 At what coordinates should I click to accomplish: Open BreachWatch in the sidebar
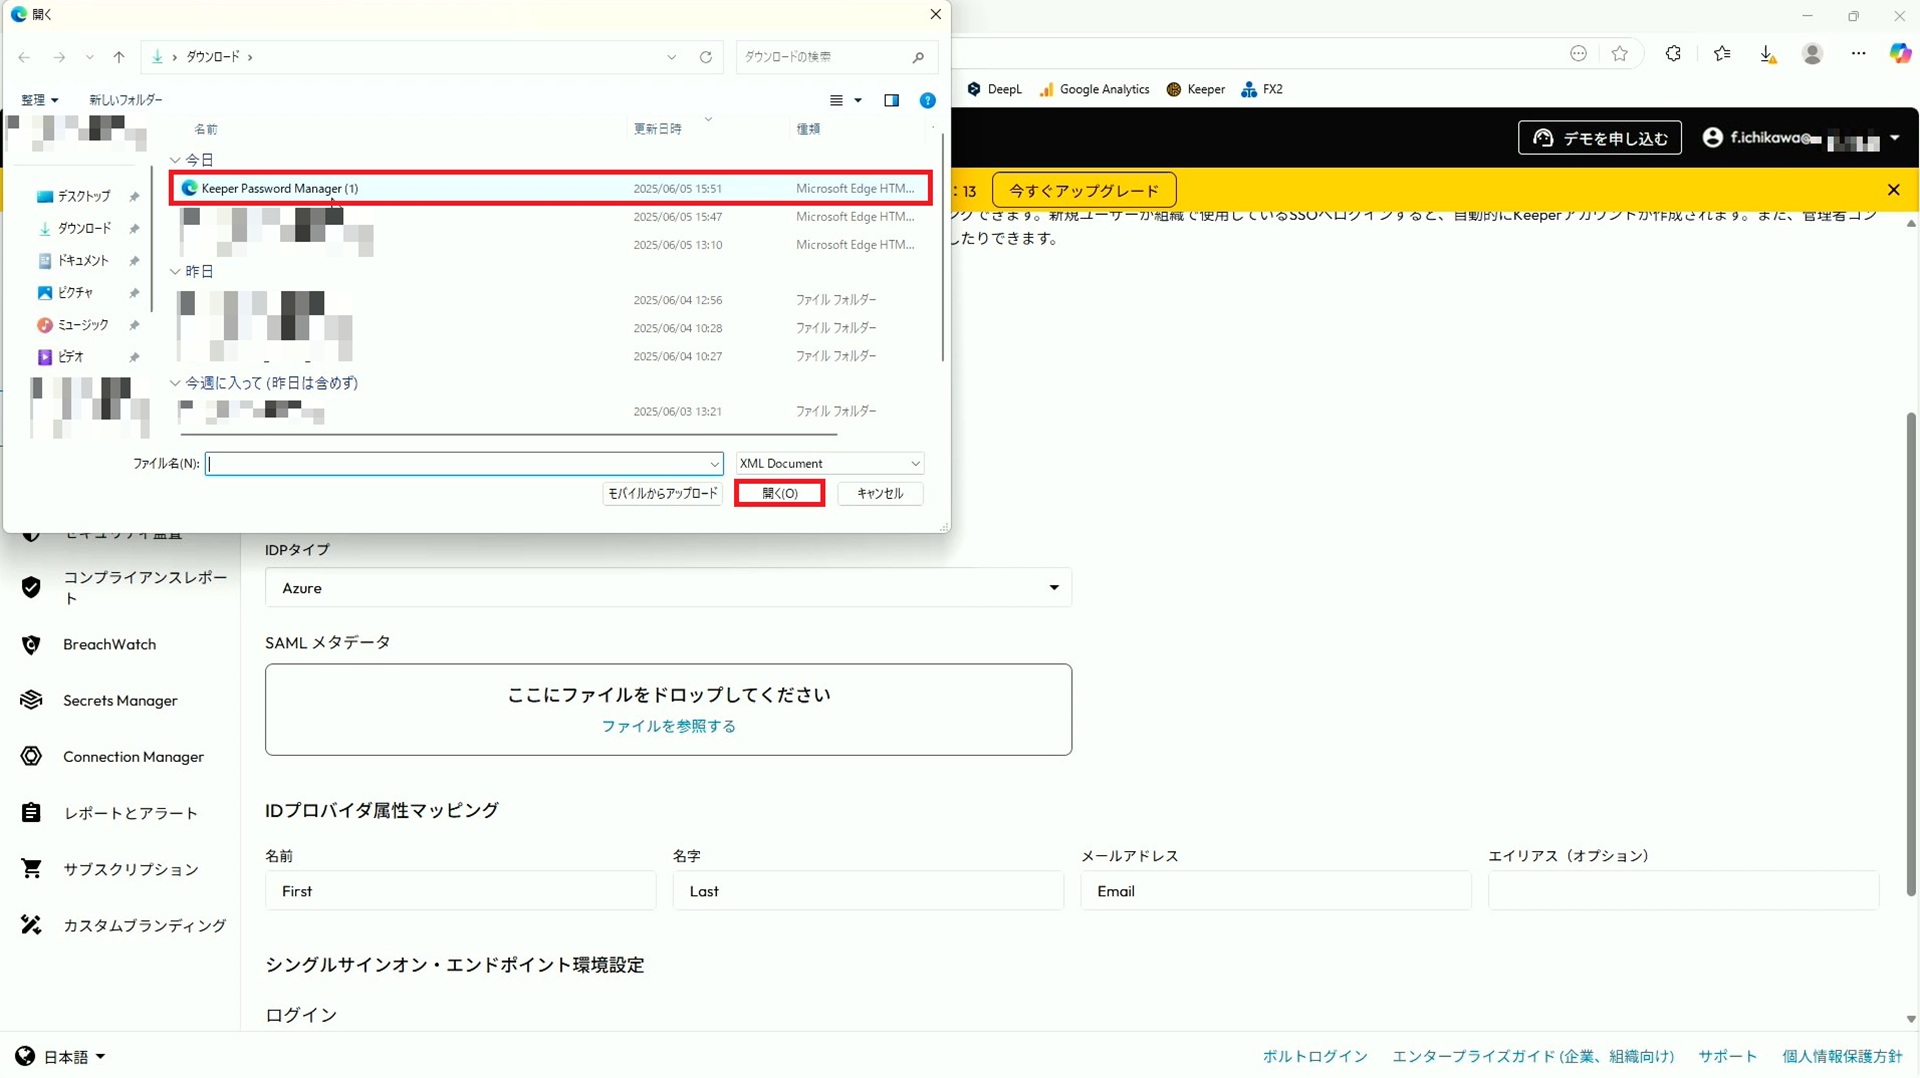pyautogui.click(x=109, y=645)
